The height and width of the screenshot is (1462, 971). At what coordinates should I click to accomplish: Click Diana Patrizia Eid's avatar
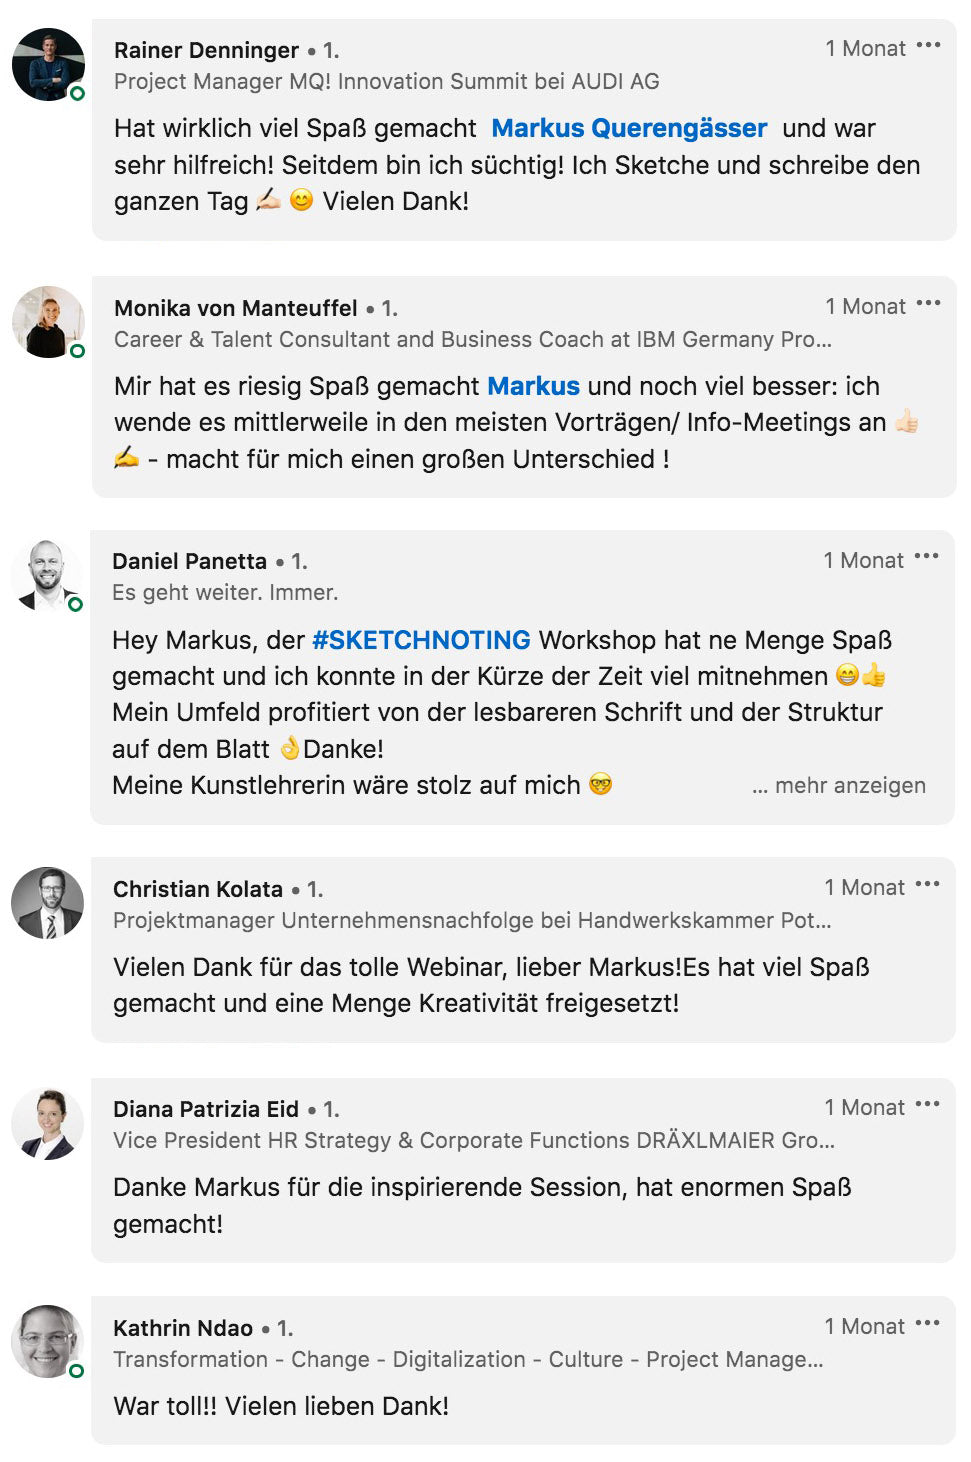[x=47, y=1123]
